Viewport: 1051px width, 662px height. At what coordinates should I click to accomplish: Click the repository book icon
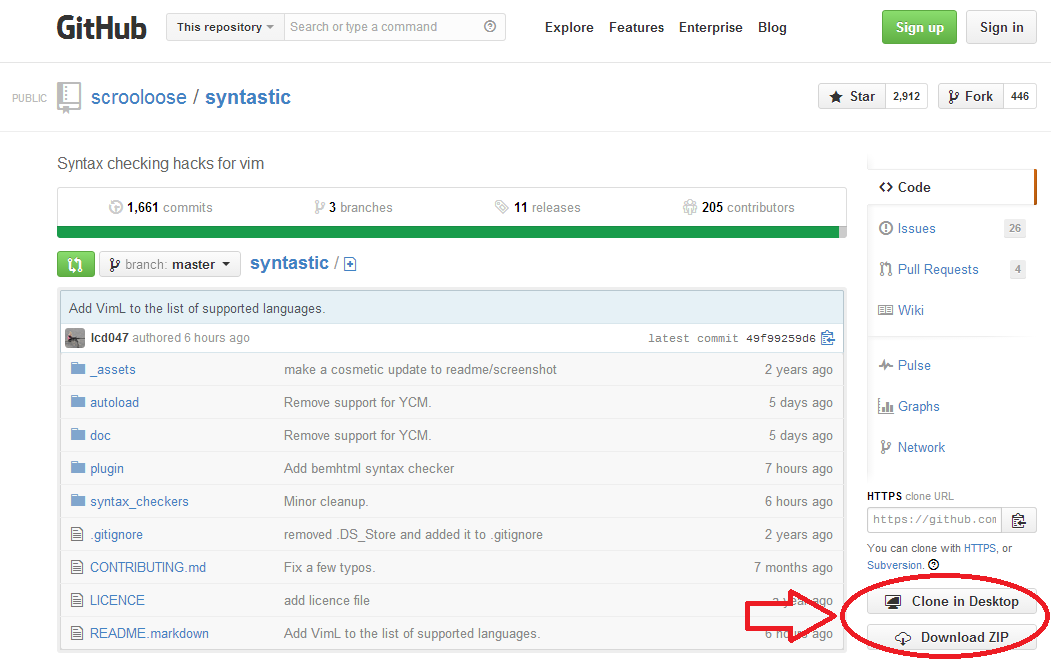click(x=68, y=96)
